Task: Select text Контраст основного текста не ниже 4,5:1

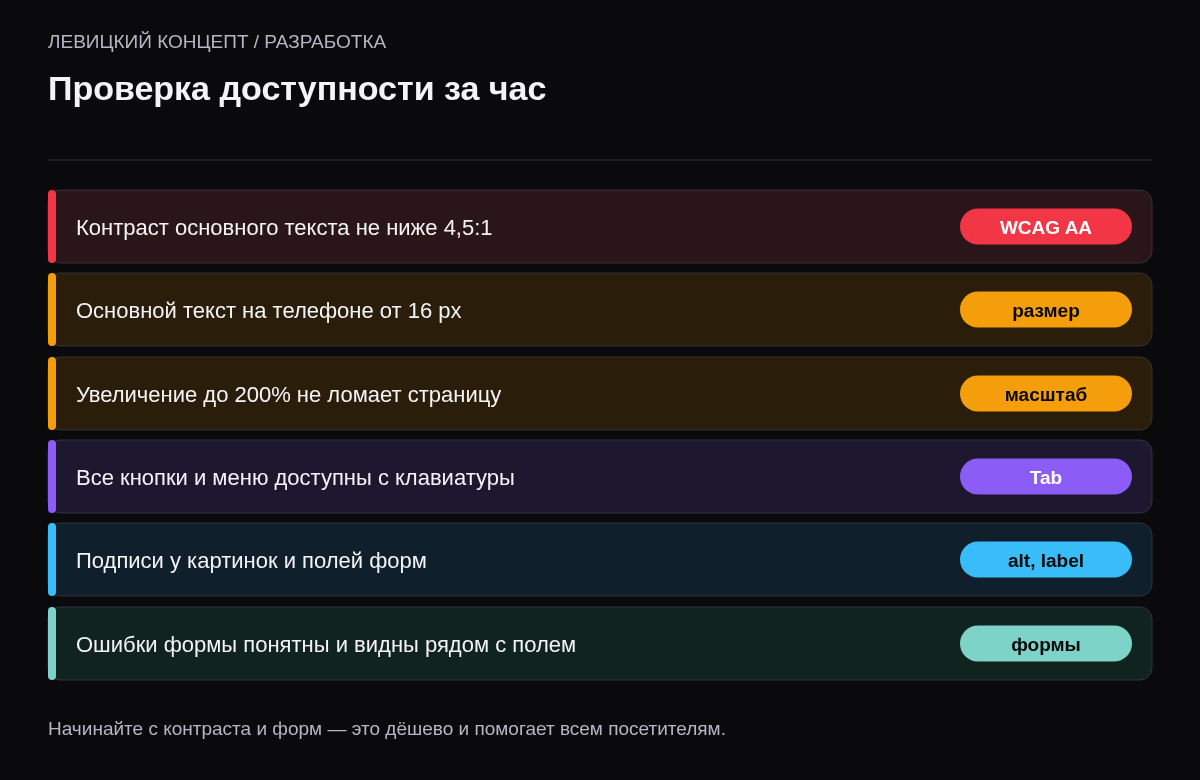Action: [284, 228]
